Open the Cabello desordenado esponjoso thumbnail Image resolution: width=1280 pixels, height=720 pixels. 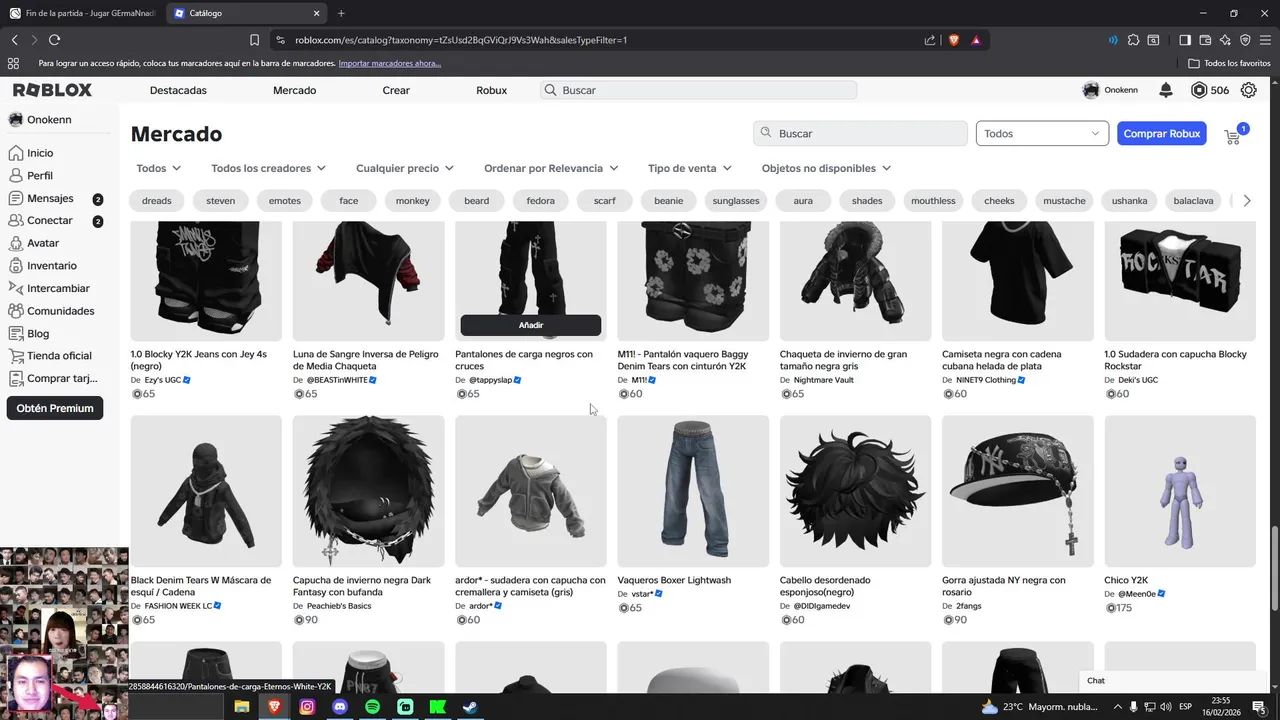tap(855, 491)
